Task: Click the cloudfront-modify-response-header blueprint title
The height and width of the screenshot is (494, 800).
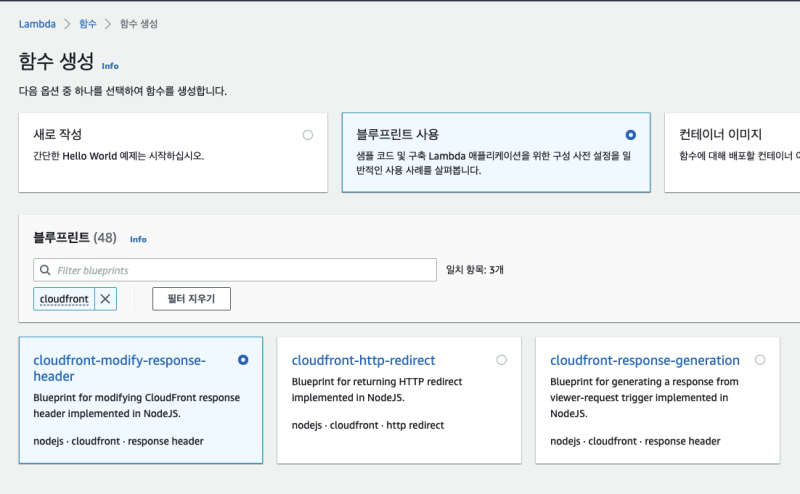Action: coord(118,368)
